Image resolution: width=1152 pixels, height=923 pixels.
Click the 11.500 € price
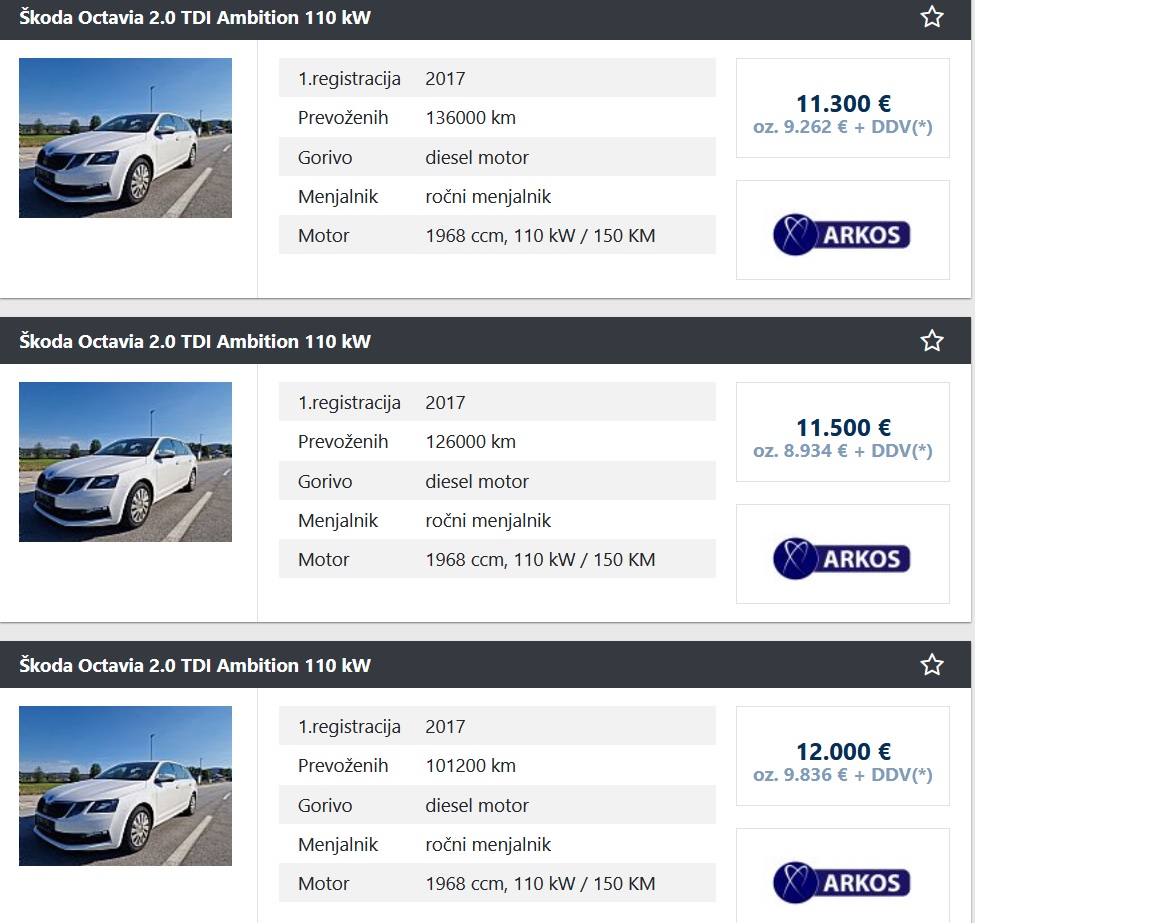[x=843, y=428]
